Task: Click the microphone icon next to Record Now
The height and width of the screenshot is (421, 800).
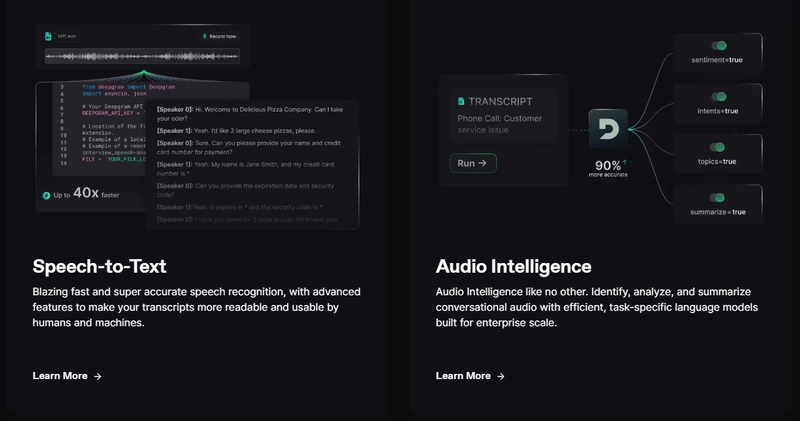Action: coord(205,36)
